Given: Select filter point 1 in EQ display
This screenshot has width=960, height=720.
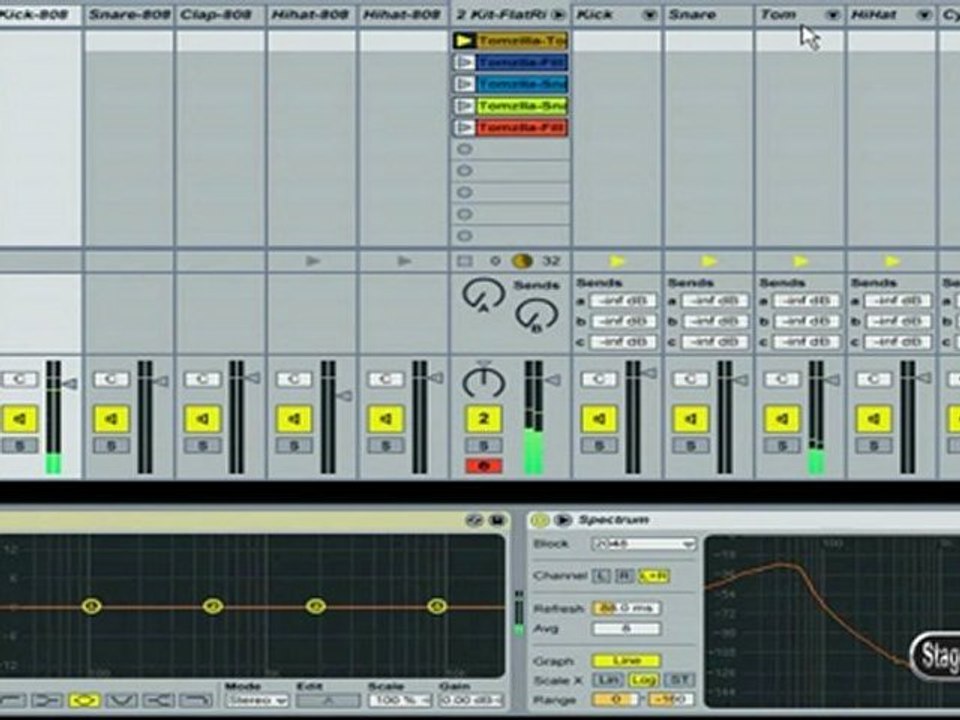Looking at the screenshot, I should coord(91,606).
